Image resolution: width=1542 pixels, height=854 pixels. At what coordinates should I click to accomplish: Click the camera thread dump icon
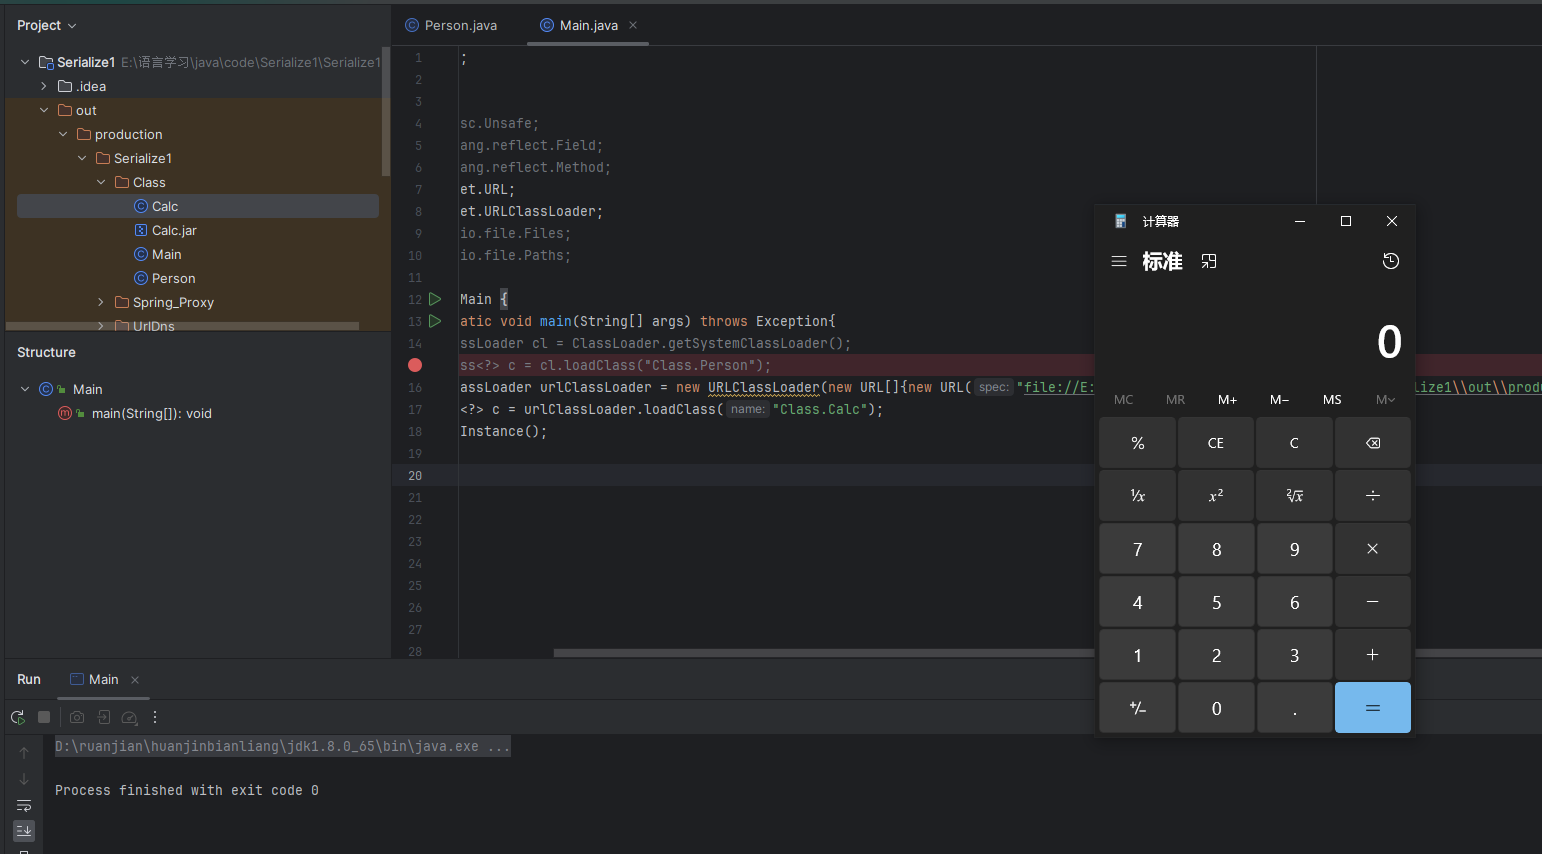coord(77,717)
